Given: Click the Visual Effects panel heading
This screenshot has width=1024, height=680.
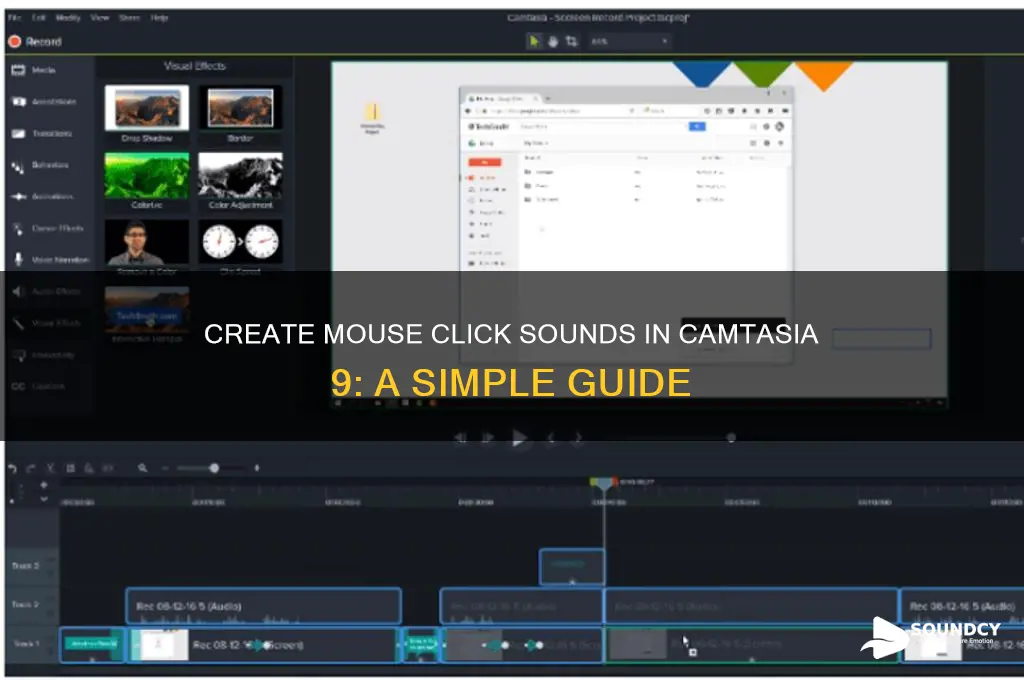Looking at the screenshot, I should 195,66.
